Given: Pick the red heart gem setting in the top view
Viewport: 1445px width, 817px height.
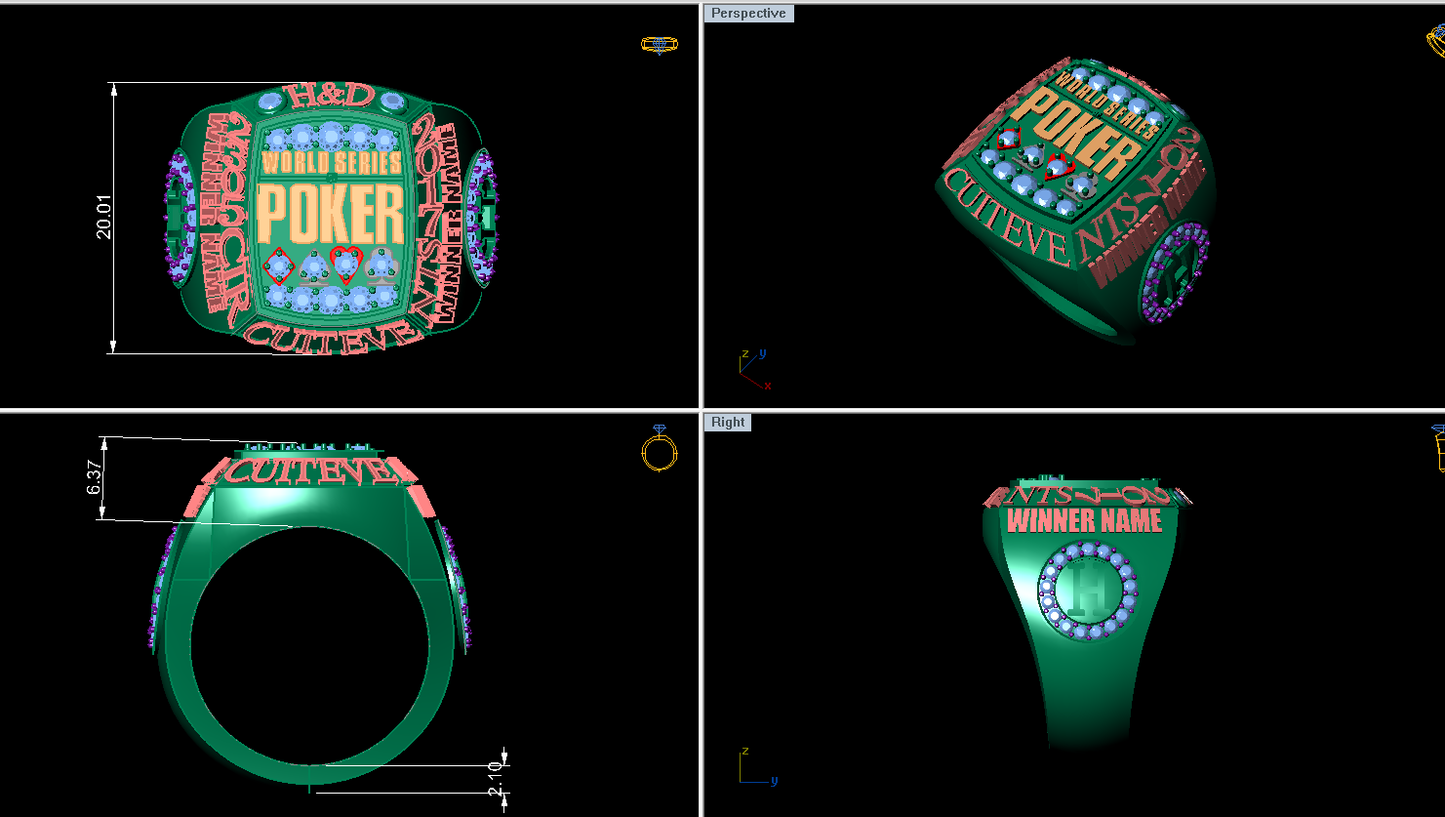Looking at the screenshot, I should (x=345, y=265).
